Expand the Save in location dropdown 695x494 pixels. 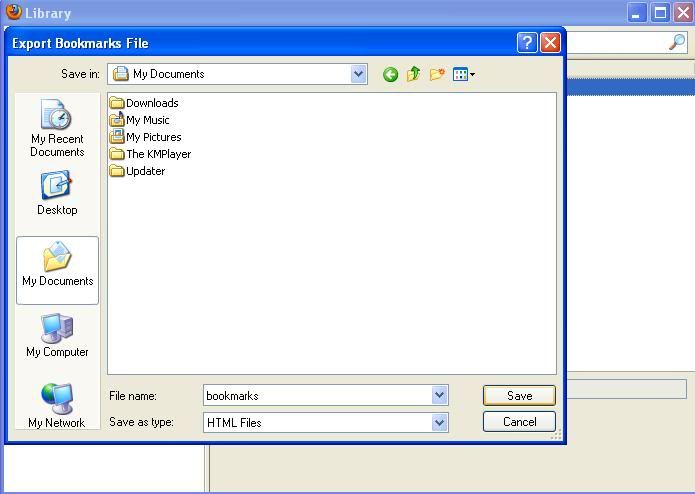(359, 74)
